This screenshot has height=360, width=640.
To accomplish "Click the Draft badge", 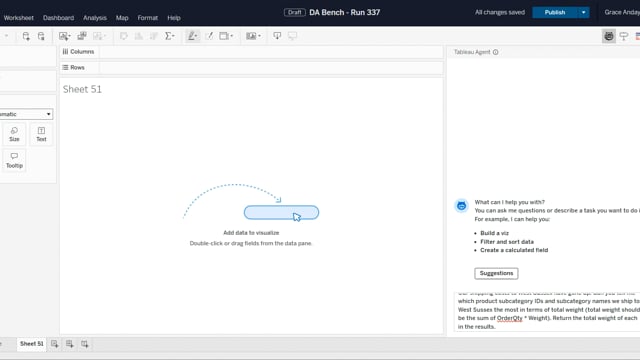I will pos(295,13).
